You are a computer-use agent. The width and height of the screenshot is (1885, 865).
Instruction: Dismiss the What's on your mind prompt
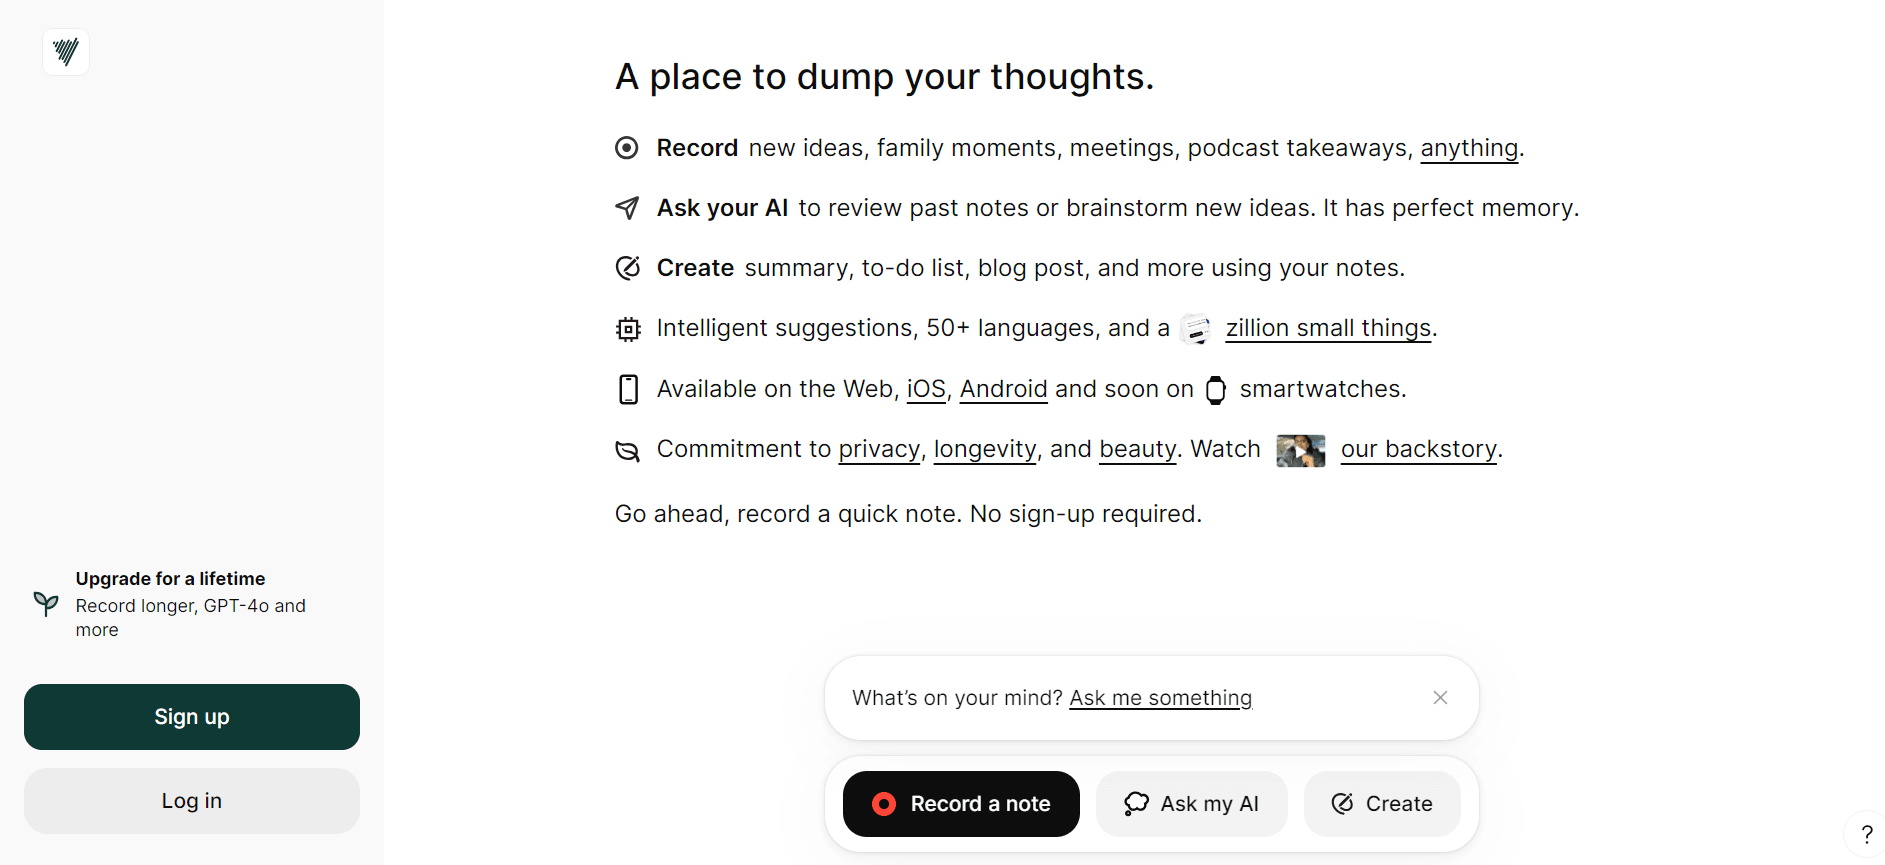(x=1440, y=698)
